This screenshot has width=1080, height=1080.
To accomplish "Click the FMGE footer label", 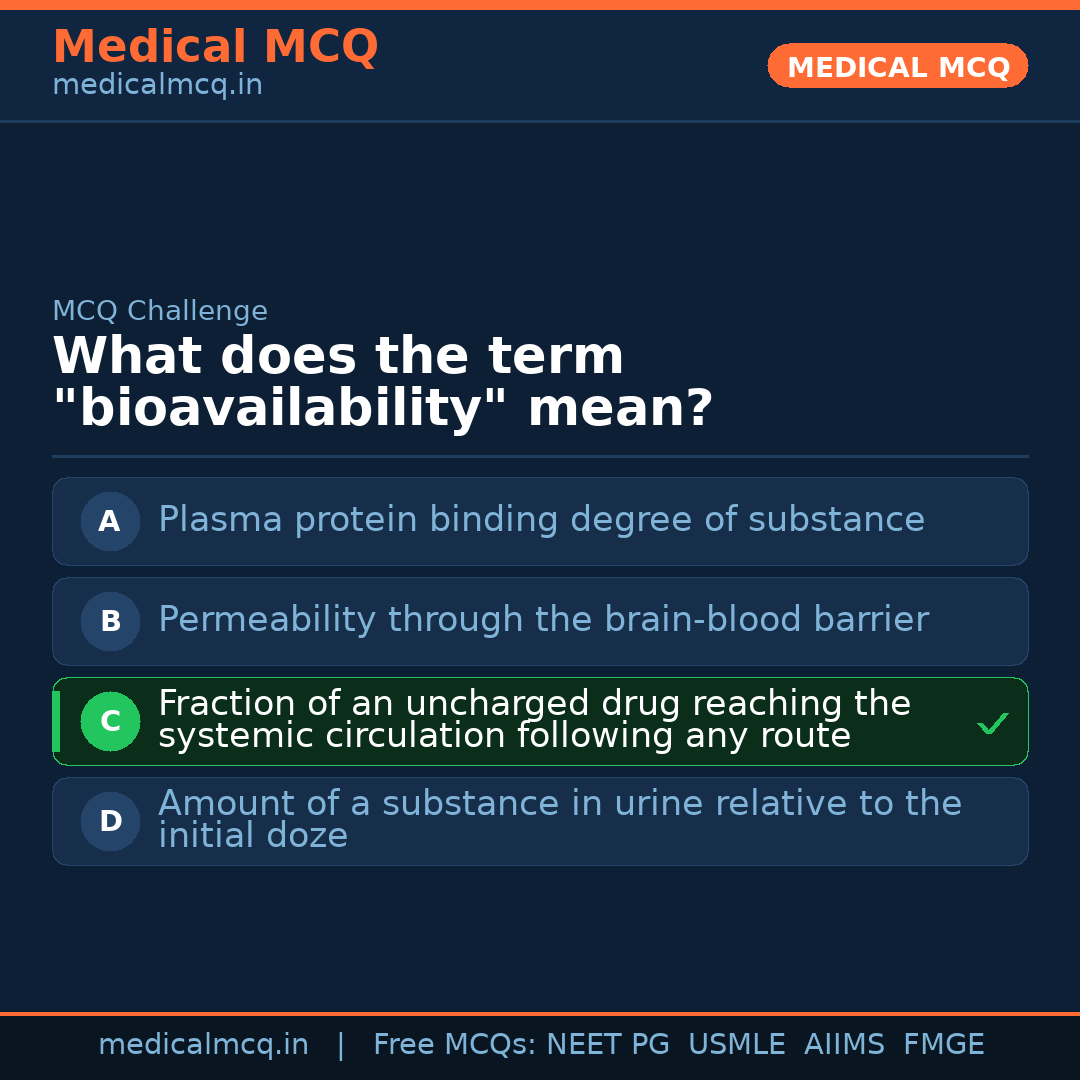I will tap(943, 1045).
